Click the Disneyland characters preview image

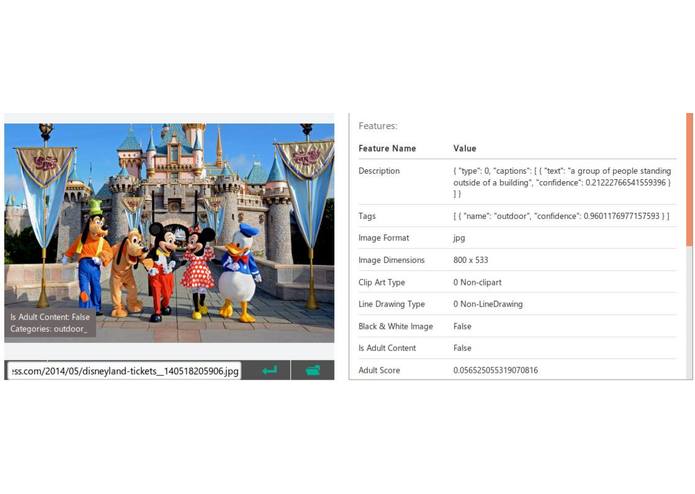click(x=169, y=233)
